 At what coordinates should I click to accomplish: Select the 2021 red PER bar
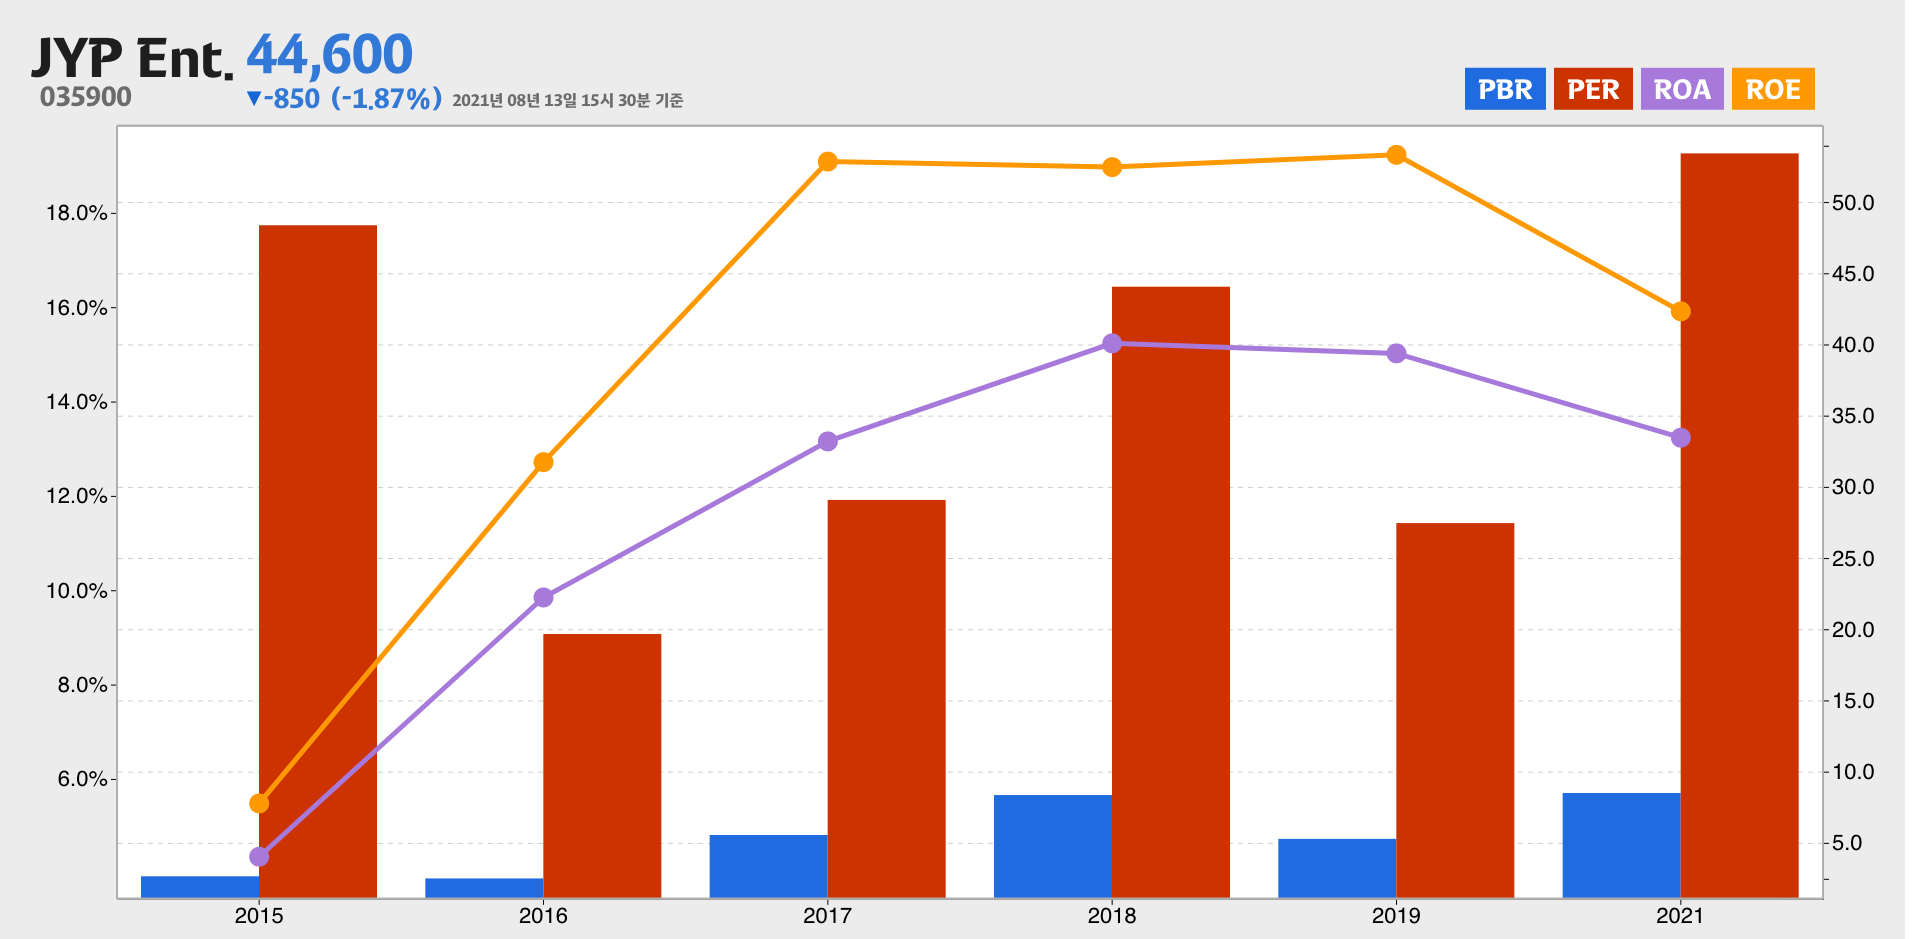point(1739,525)
